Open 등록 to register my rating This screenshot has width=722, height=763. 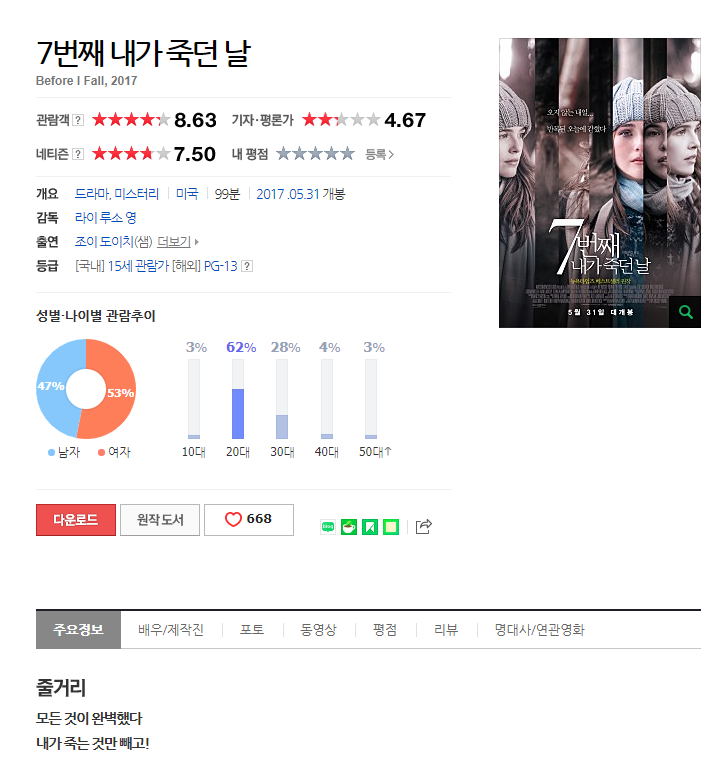coord(379,154)
